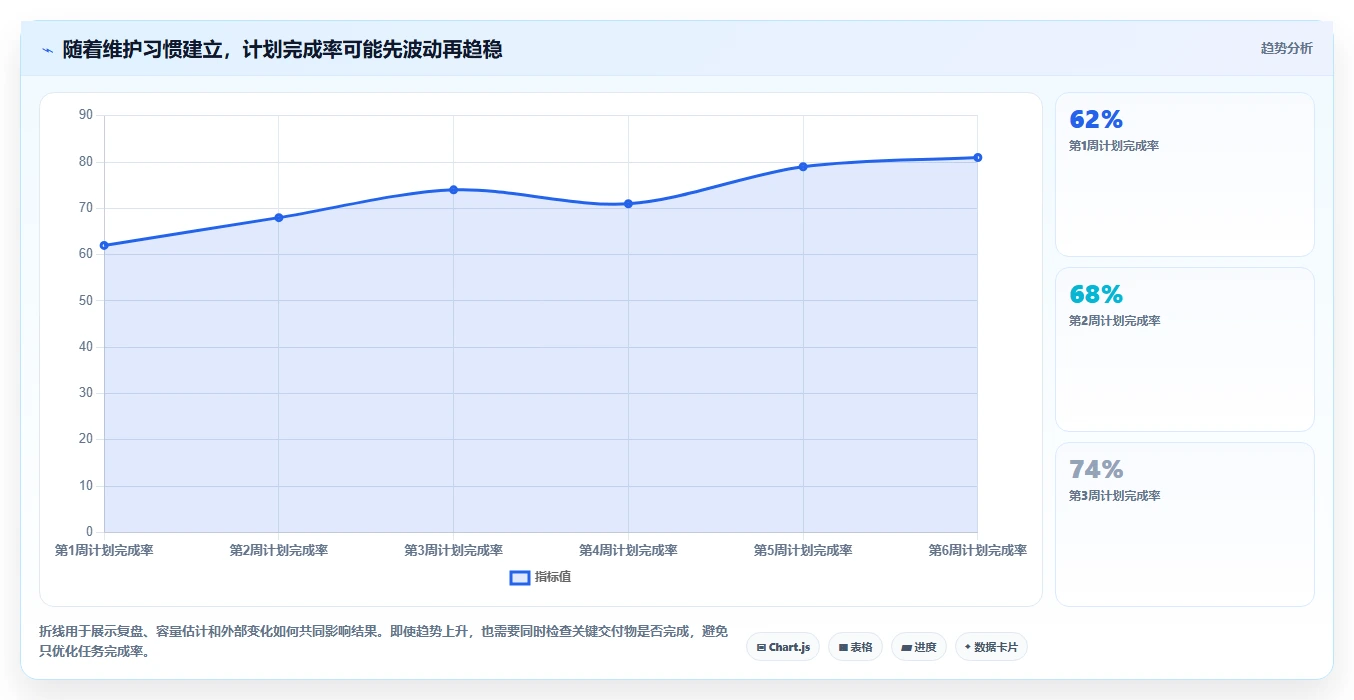Select the Chart.js tag
The width and height of the screenshot is (1354, 700).
783,647
